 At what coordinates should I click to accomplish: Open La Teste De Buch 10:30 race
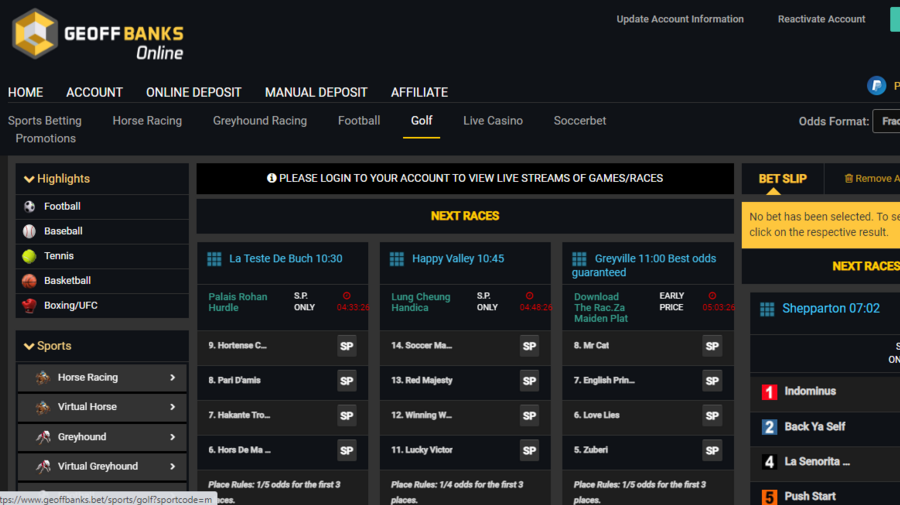point(285,259)
